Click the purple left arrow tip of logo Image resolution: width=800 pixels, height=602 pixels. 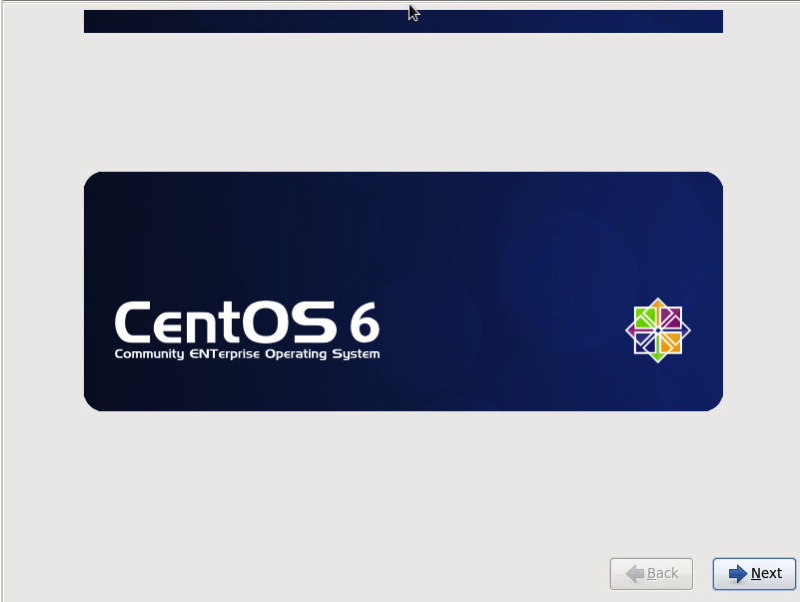point(629,330)
